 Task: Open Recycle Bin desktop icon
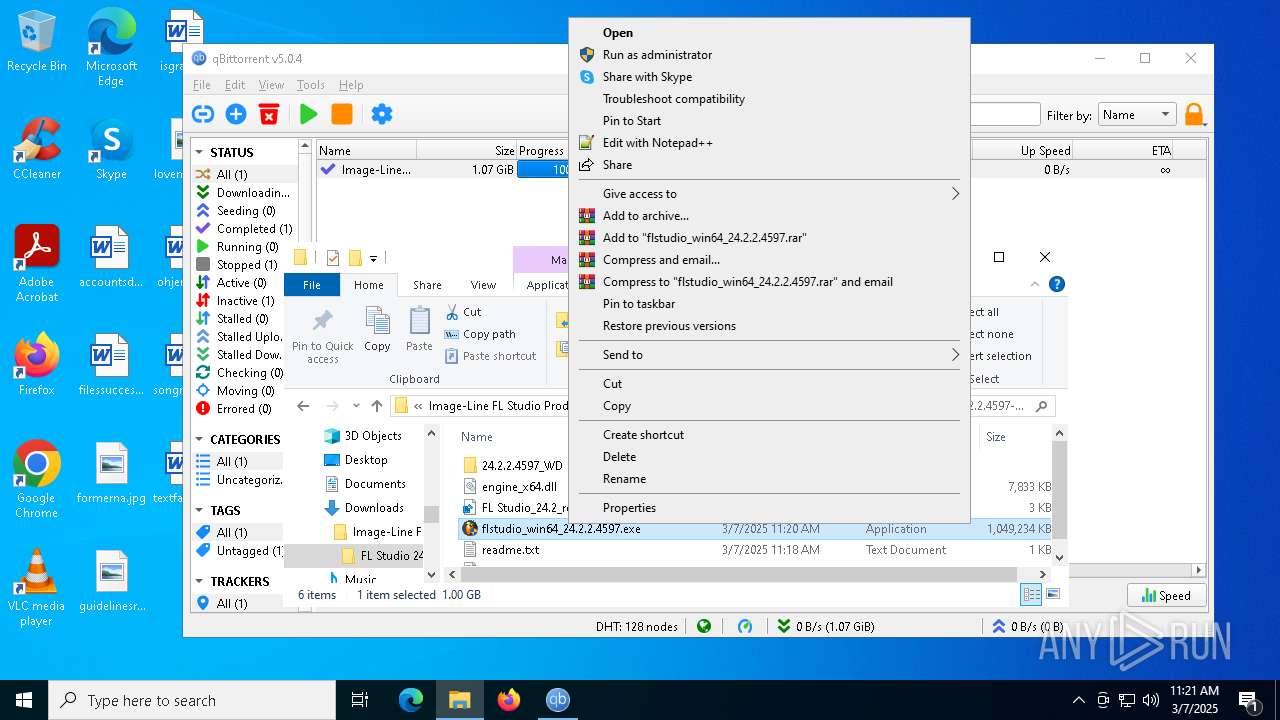(x=37, y=42)
